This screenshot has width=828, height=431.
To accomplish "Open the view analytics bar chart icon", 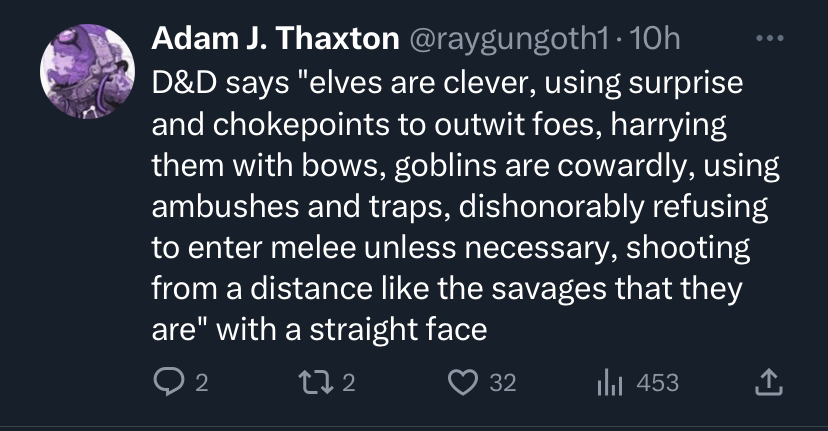I will point(610,382).
